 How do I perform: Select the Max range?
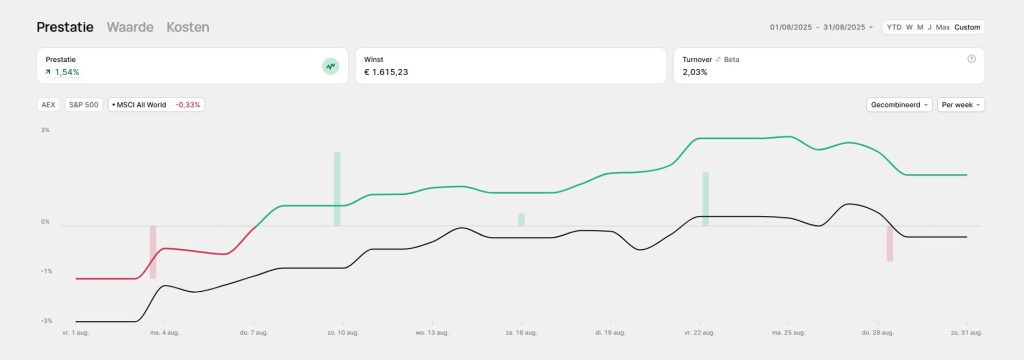coord(942,27)
